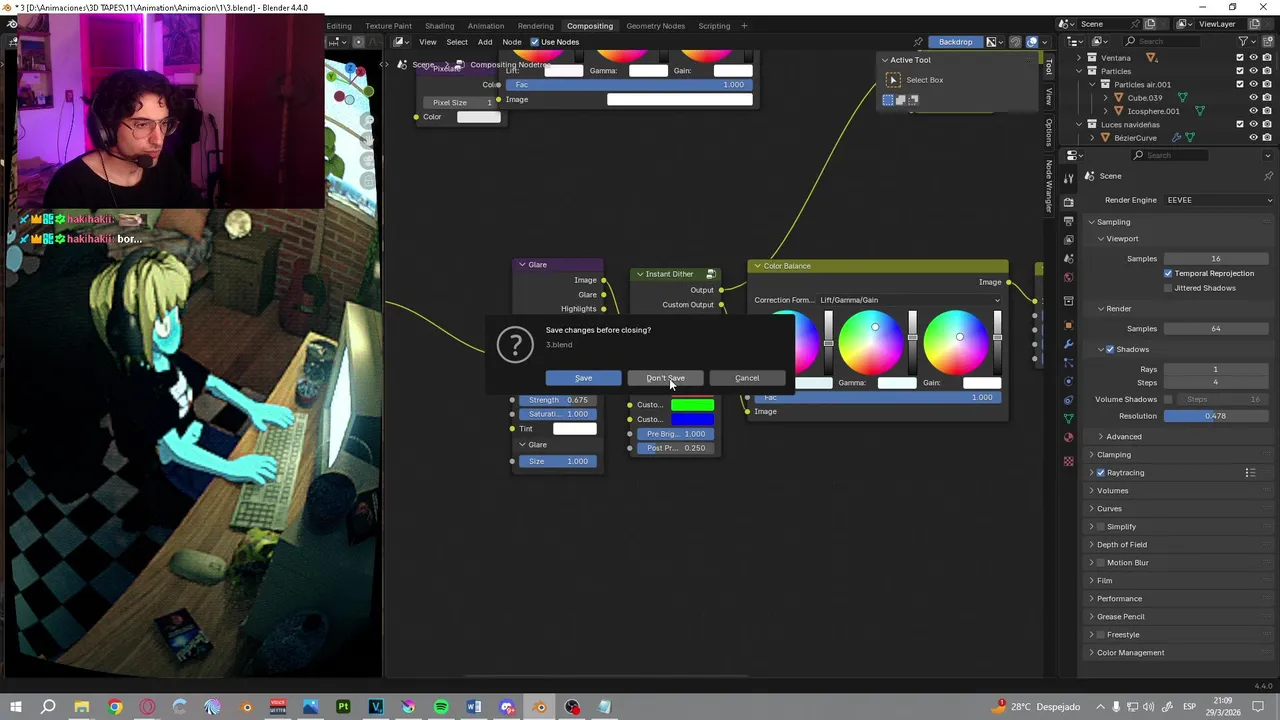Expand the Volumes panel
Viewport: 1280px width, 720px height.
(x=1112, y=490)
